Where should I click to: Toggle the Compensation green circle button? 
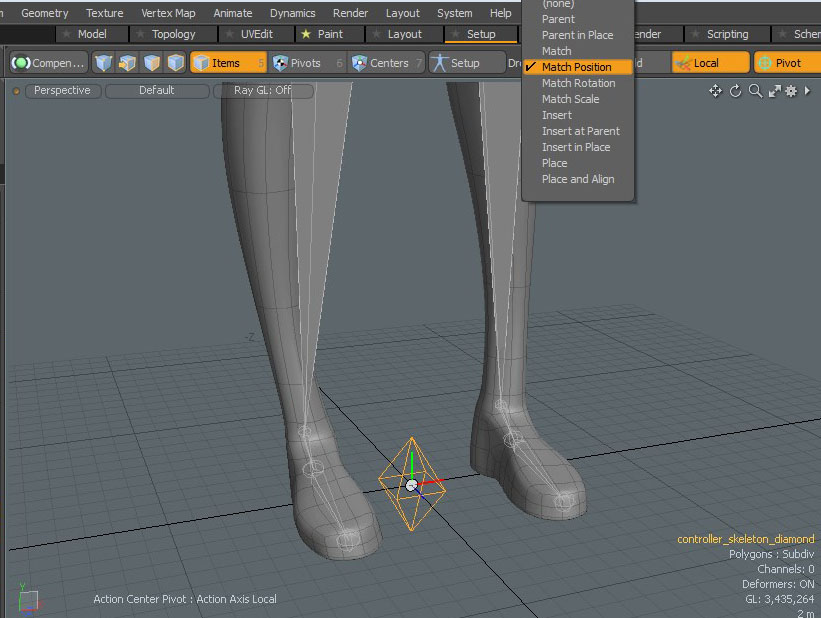tap(48, 63)
